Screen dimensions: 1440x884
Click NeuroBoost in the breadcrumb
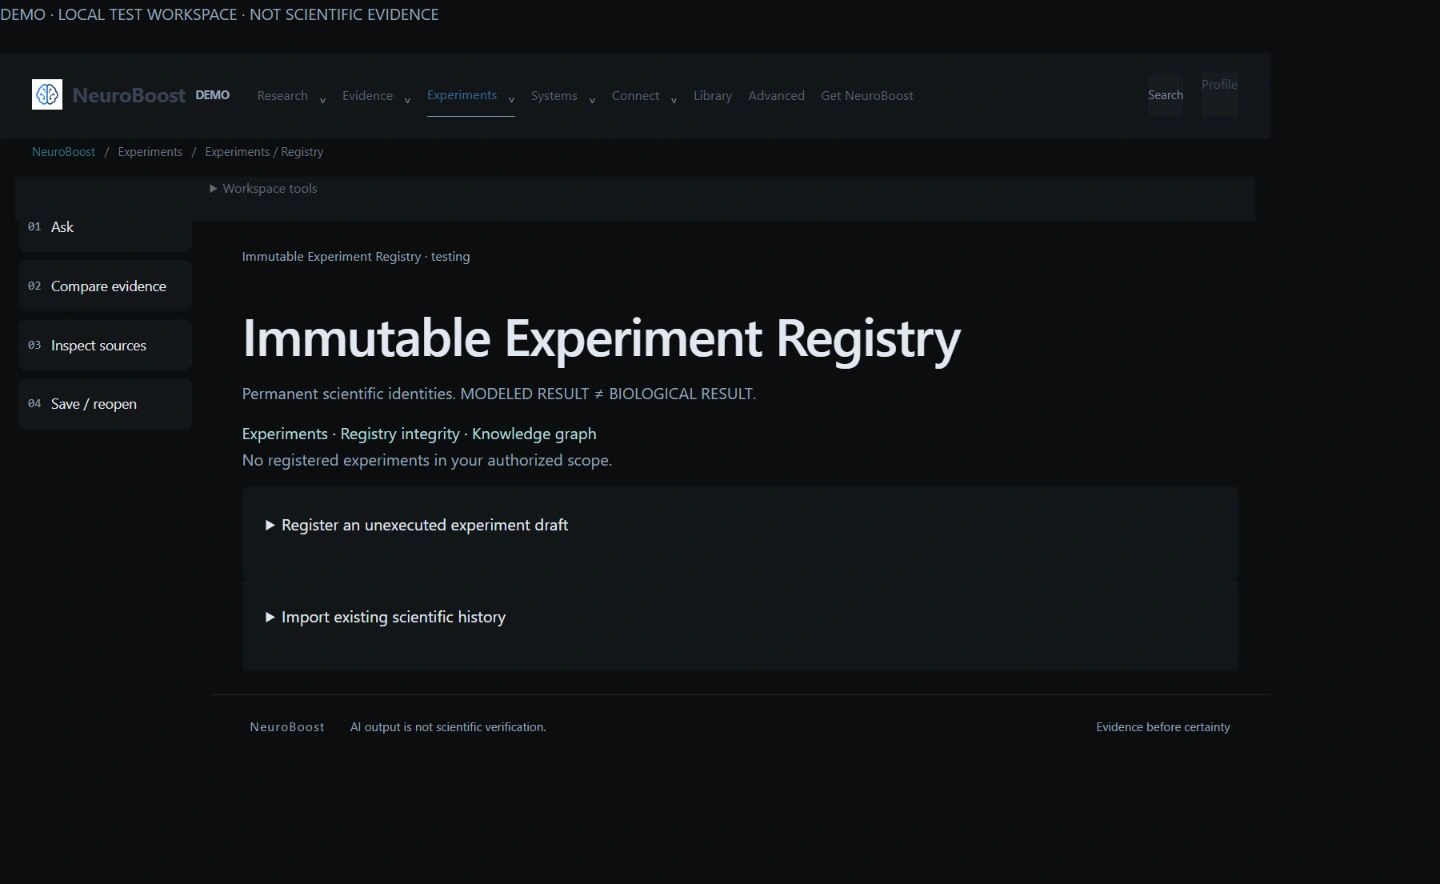(x=64, y=152)
